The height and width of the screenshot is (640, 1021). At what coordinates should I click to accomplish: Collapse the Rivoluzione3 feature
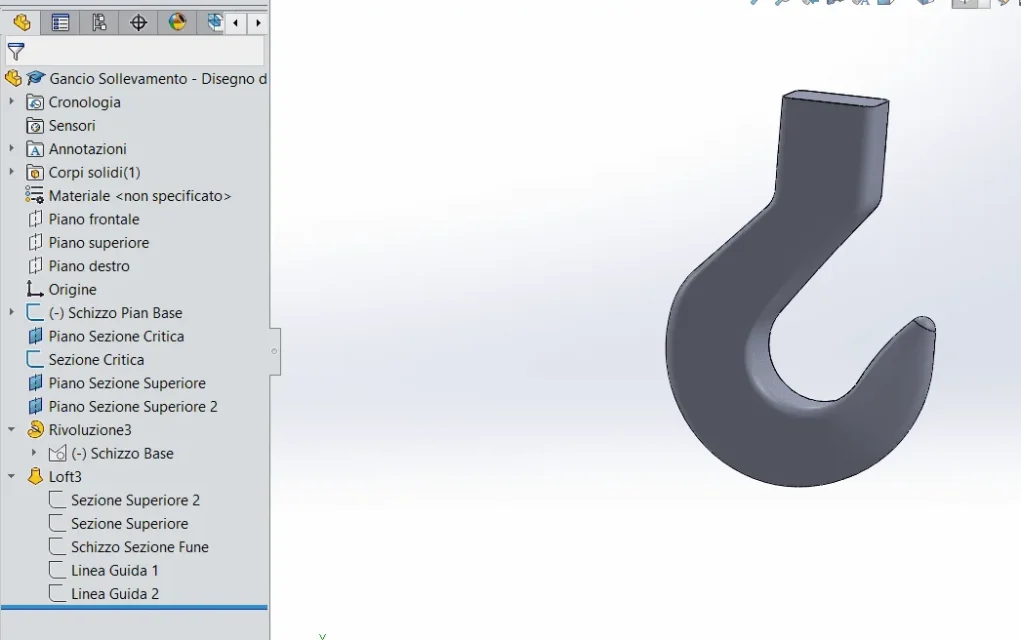(x=12, y=430)
